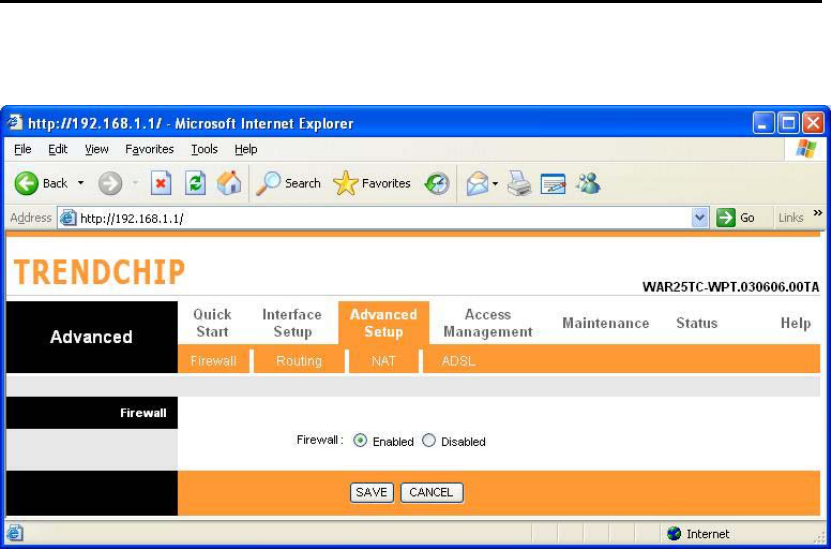831x549 pixels.
Task: Click the Back arrow icon
Action: coord(26,184)
